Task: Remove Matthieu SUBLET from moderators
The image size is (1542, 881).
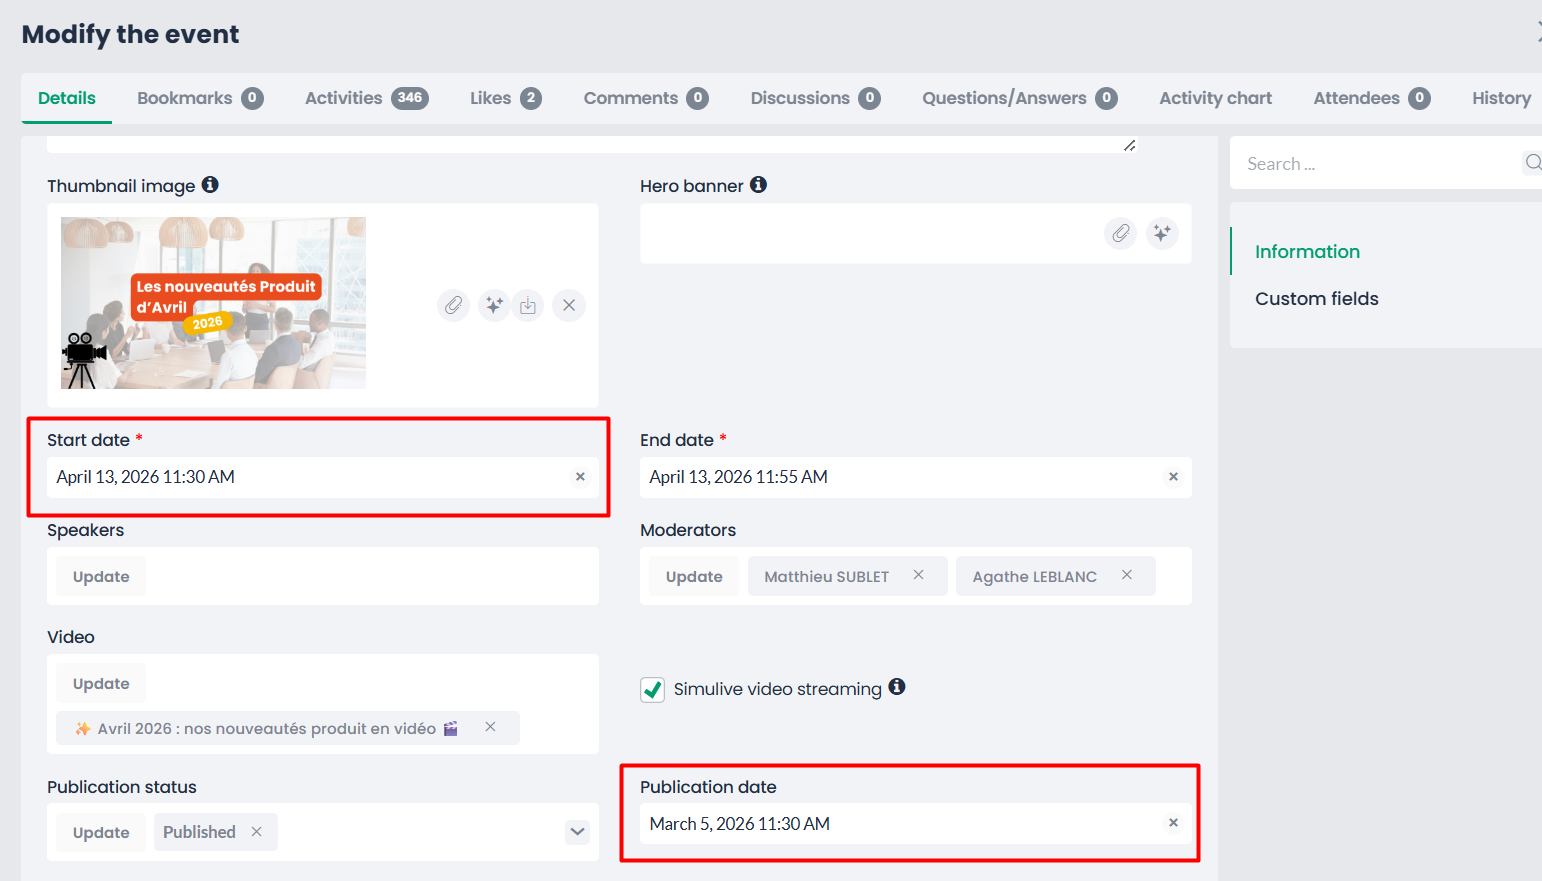Action: pyautogui.click(x=918, y=575)
